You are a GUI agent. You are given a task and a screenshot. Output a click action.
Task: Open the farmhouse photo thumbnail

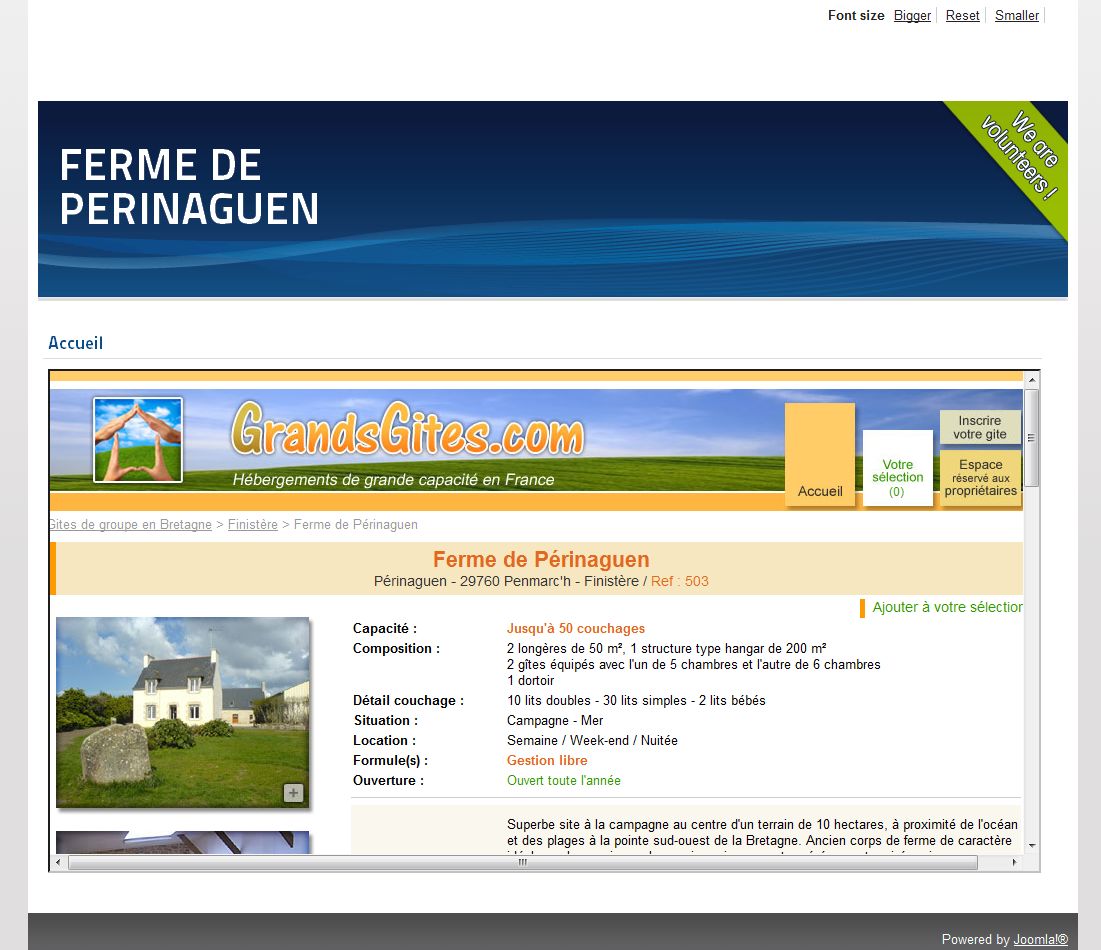point(183,712)
